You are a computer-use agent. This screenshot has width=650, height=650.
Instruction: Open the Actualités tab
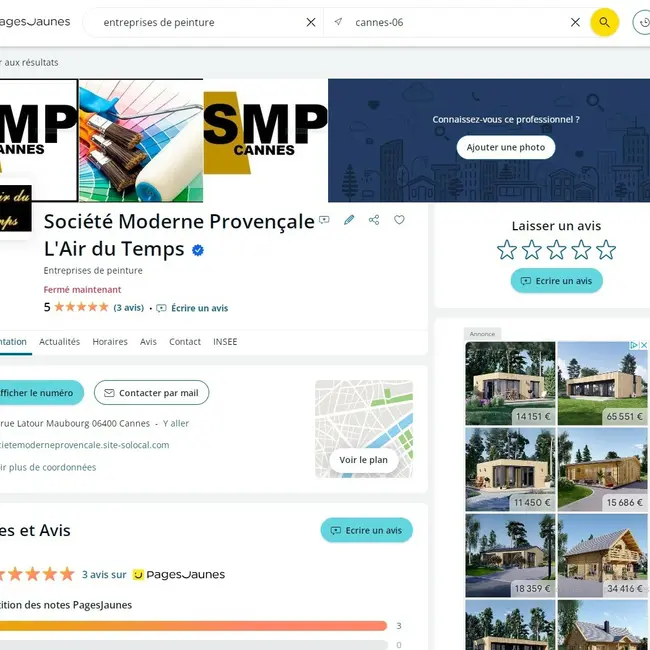[x=59, y=342]
